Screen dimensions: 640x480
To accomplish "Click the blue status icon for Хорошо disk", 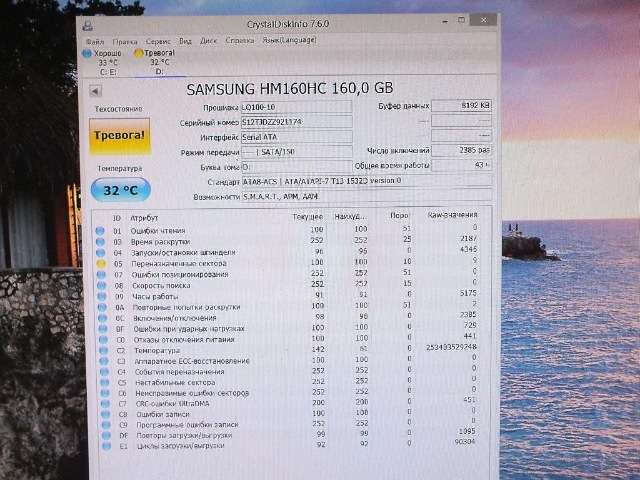I will tap(87, 53).
